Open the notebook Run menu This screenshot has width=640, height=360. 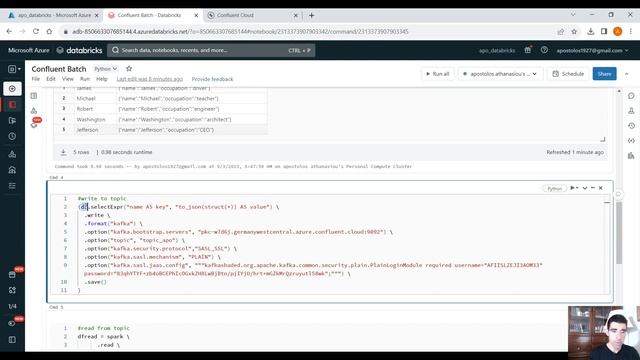(x=84, y=79)
